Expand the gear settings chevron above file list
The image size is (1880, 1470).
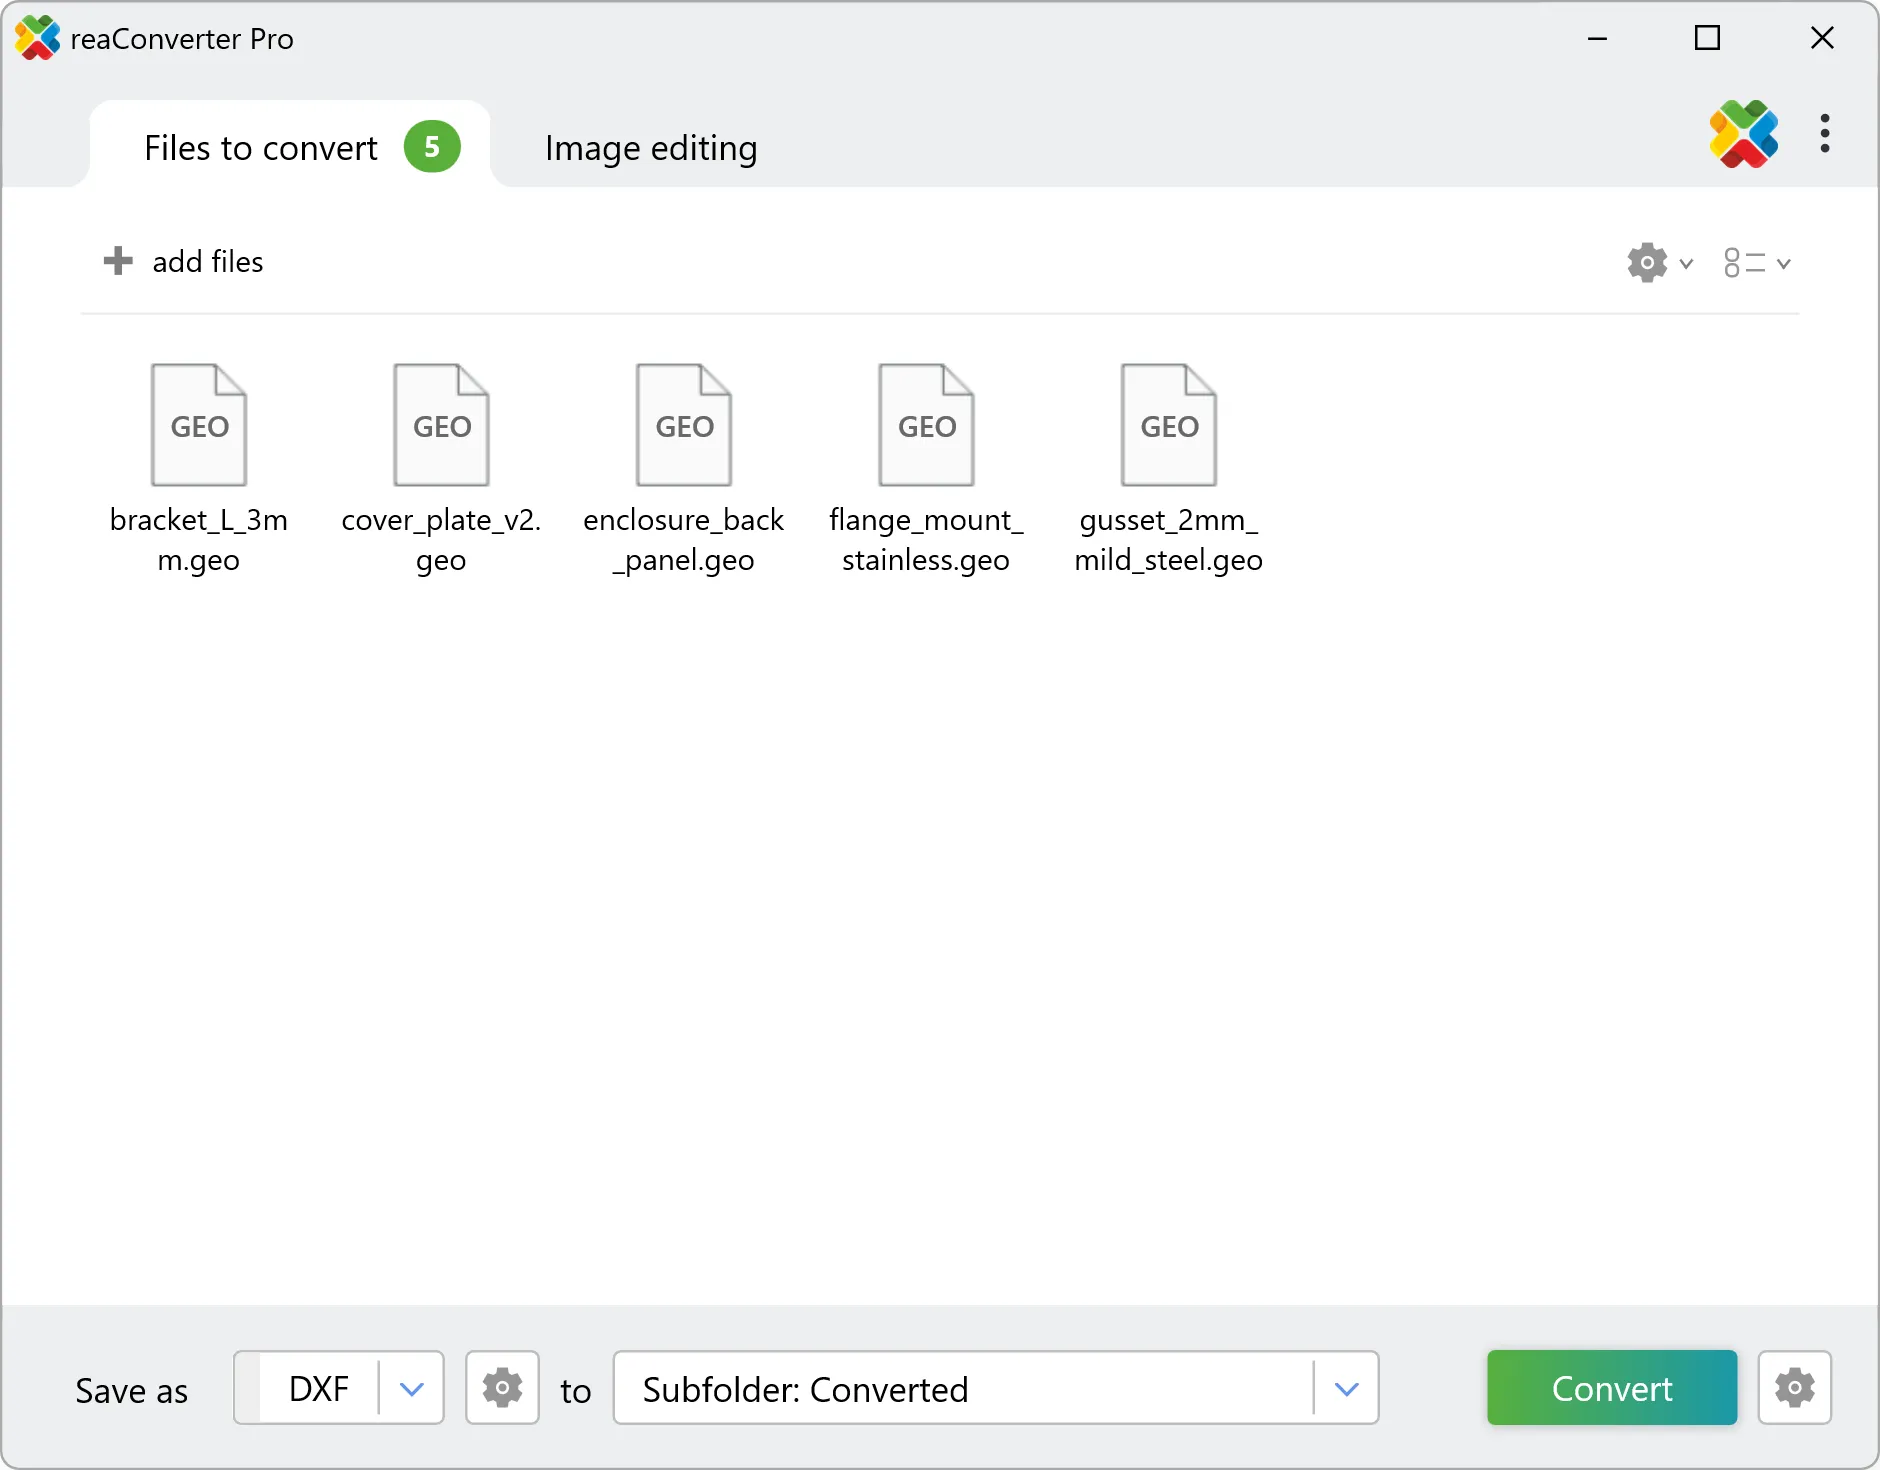1686,262
